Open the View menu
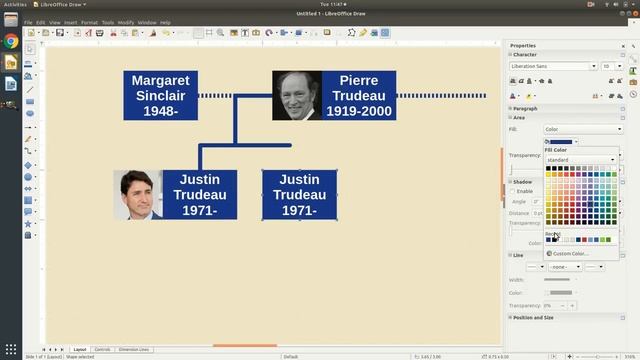The image size is (640, 360). tap(55, 22)
